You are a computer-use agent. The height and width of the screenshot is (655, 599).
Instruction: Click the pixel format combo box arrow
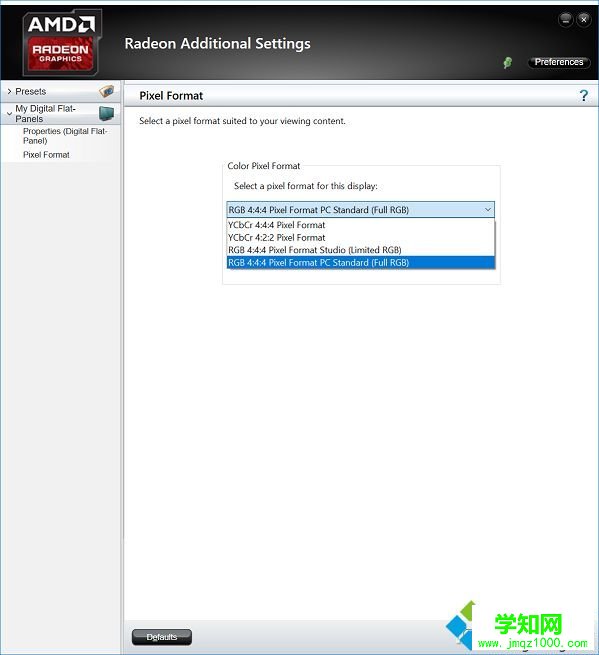pos(487,210)
